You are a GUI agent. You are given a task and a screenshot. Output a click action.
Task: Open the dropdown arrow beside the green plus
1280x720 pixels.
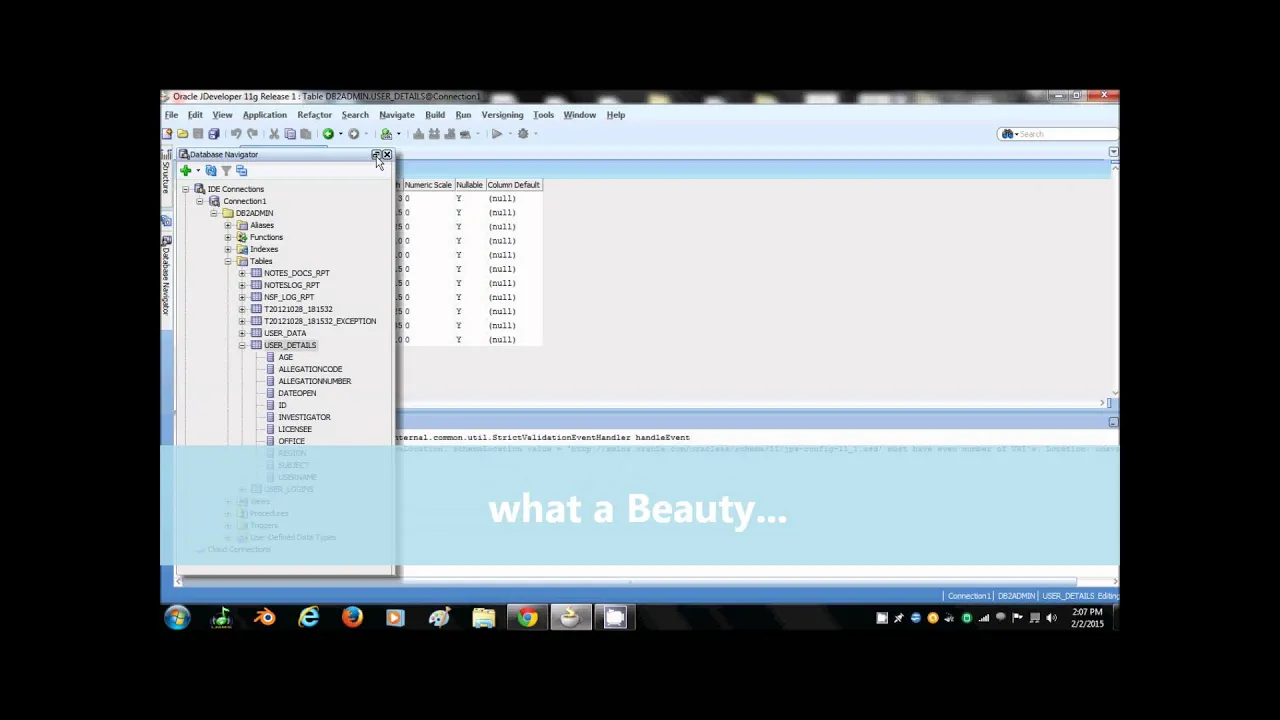[x=197, y=171]
